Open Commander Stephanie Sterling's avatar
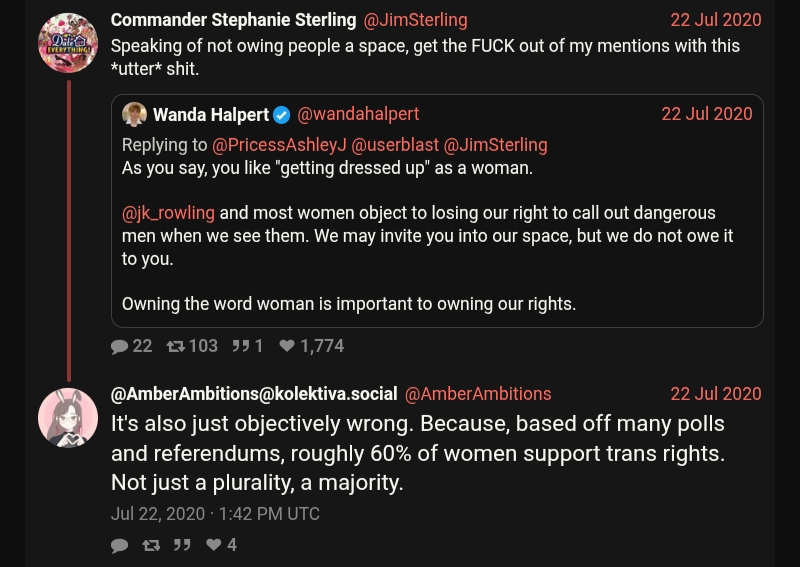The height and width of the screenshot is (567, 800). click(x=67, y=43)
